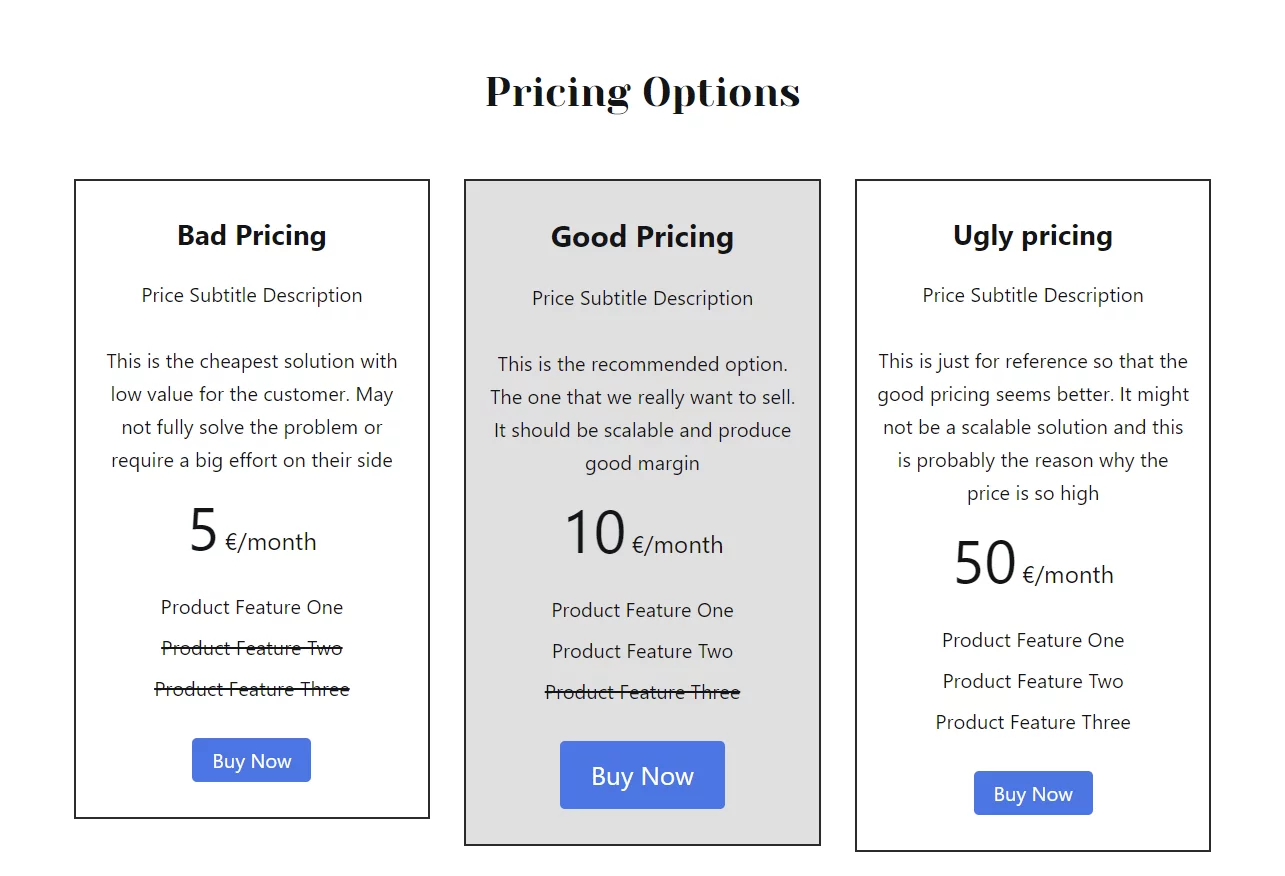Click the 5 €/month price

252,533
